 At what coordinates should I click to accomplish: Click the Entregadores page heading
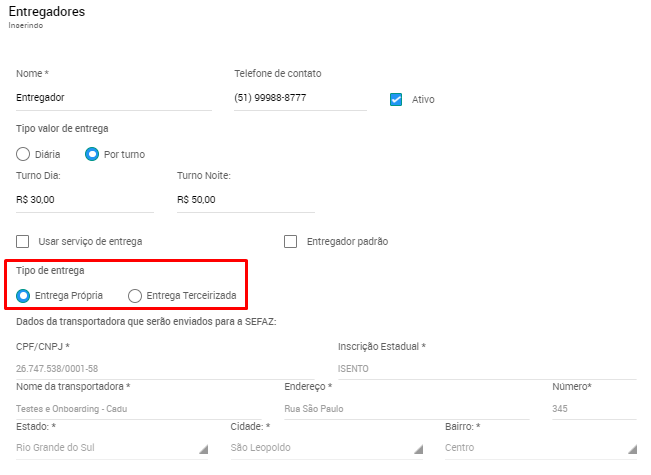[47, 12]
